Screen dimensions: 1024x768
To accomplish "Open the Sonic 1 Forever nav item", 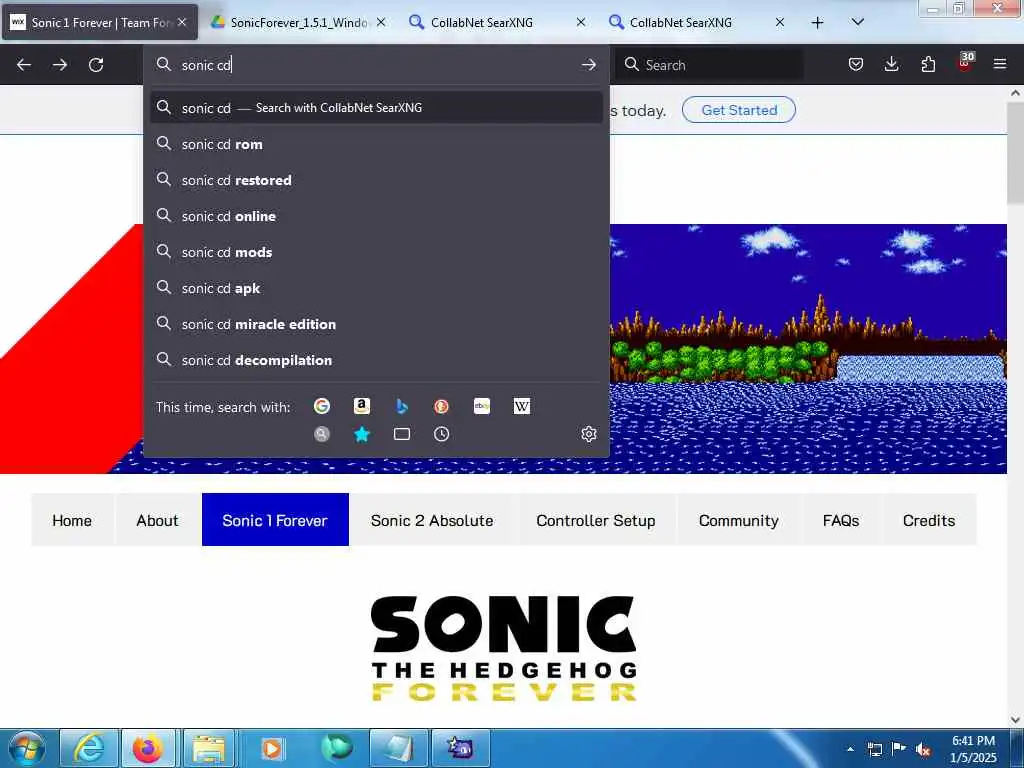I will 275,520.
